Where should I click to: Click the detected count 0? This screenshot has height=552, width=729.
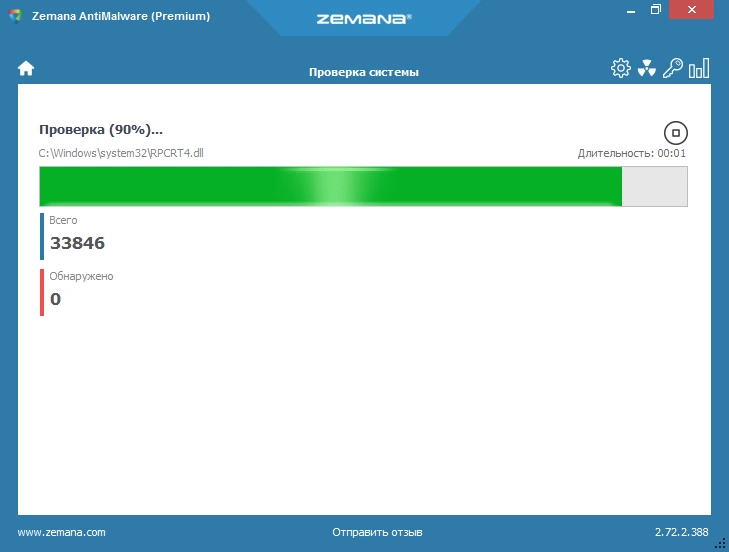click(55, 299)
